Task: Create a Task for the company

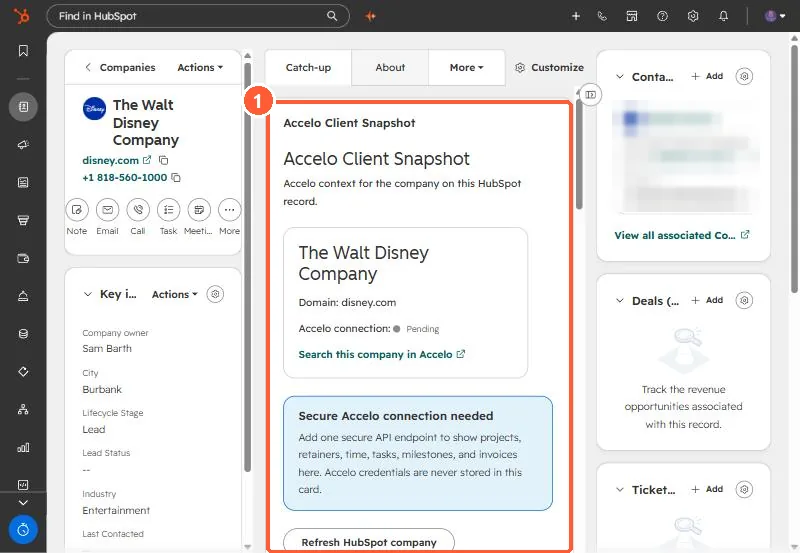Action: (x=168, y=210)
